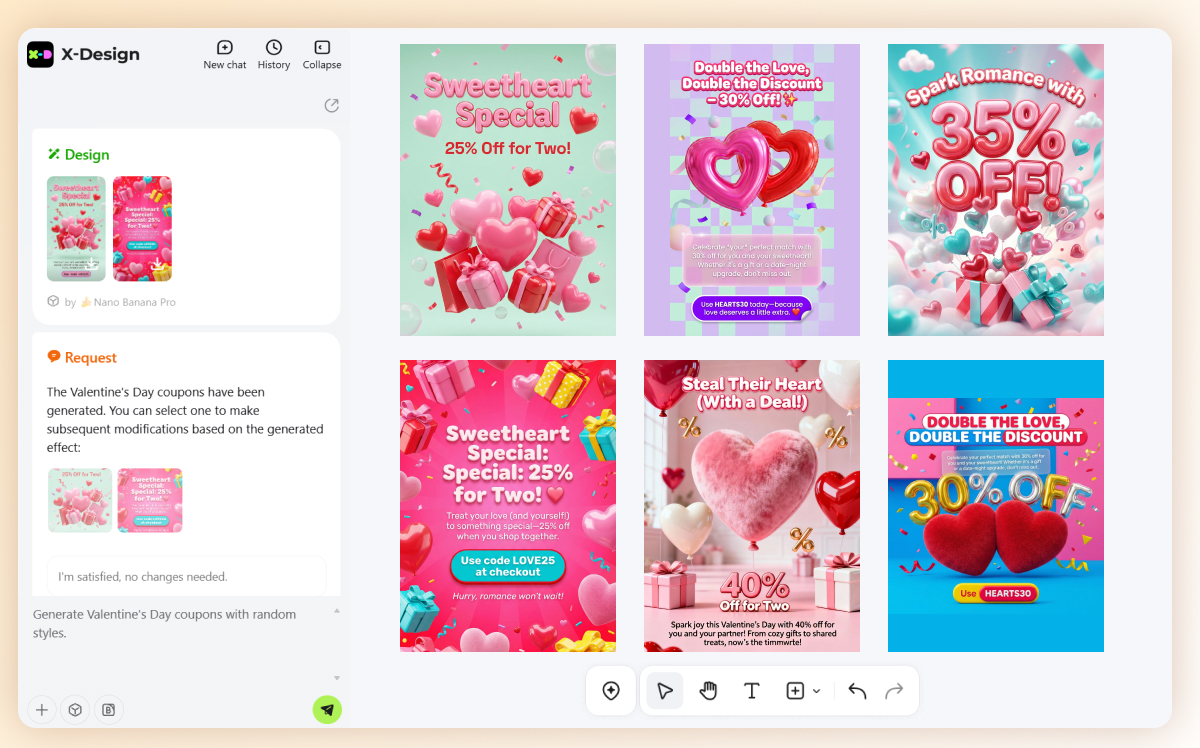The width and height of the screenshot is (1200, 748).
Task: Click the share/export icon above the Design panel
Action: pos(332,105)
